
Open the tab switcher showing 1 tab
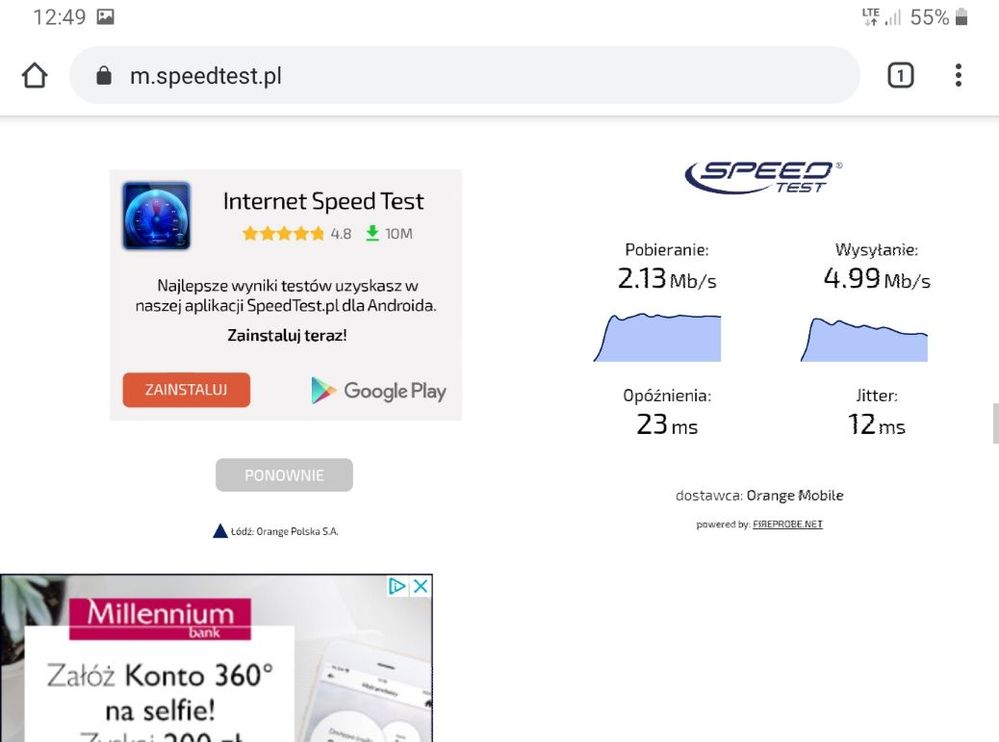pyautogui.click(x=900, y=74)
